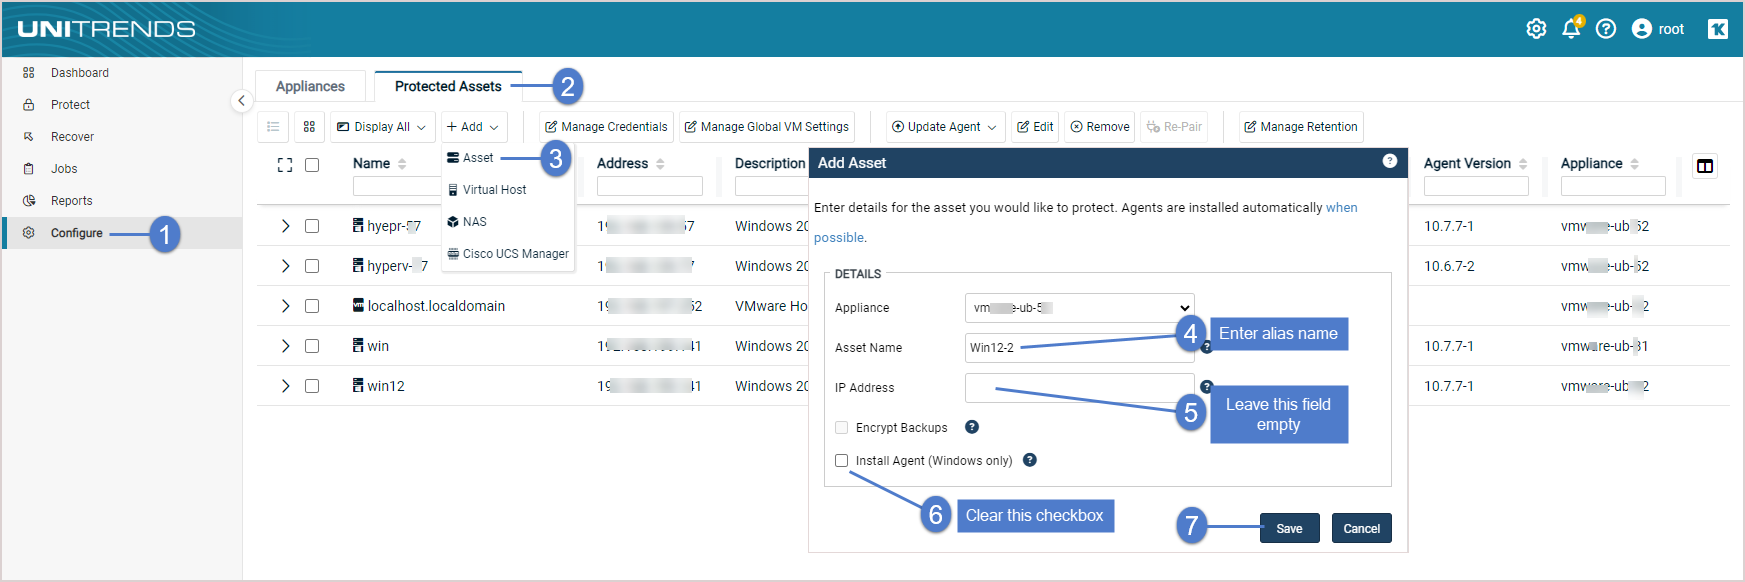Select checkbox for hyepr row
The height and width of the screenshot is (582, 1745).
coord(312,226)
